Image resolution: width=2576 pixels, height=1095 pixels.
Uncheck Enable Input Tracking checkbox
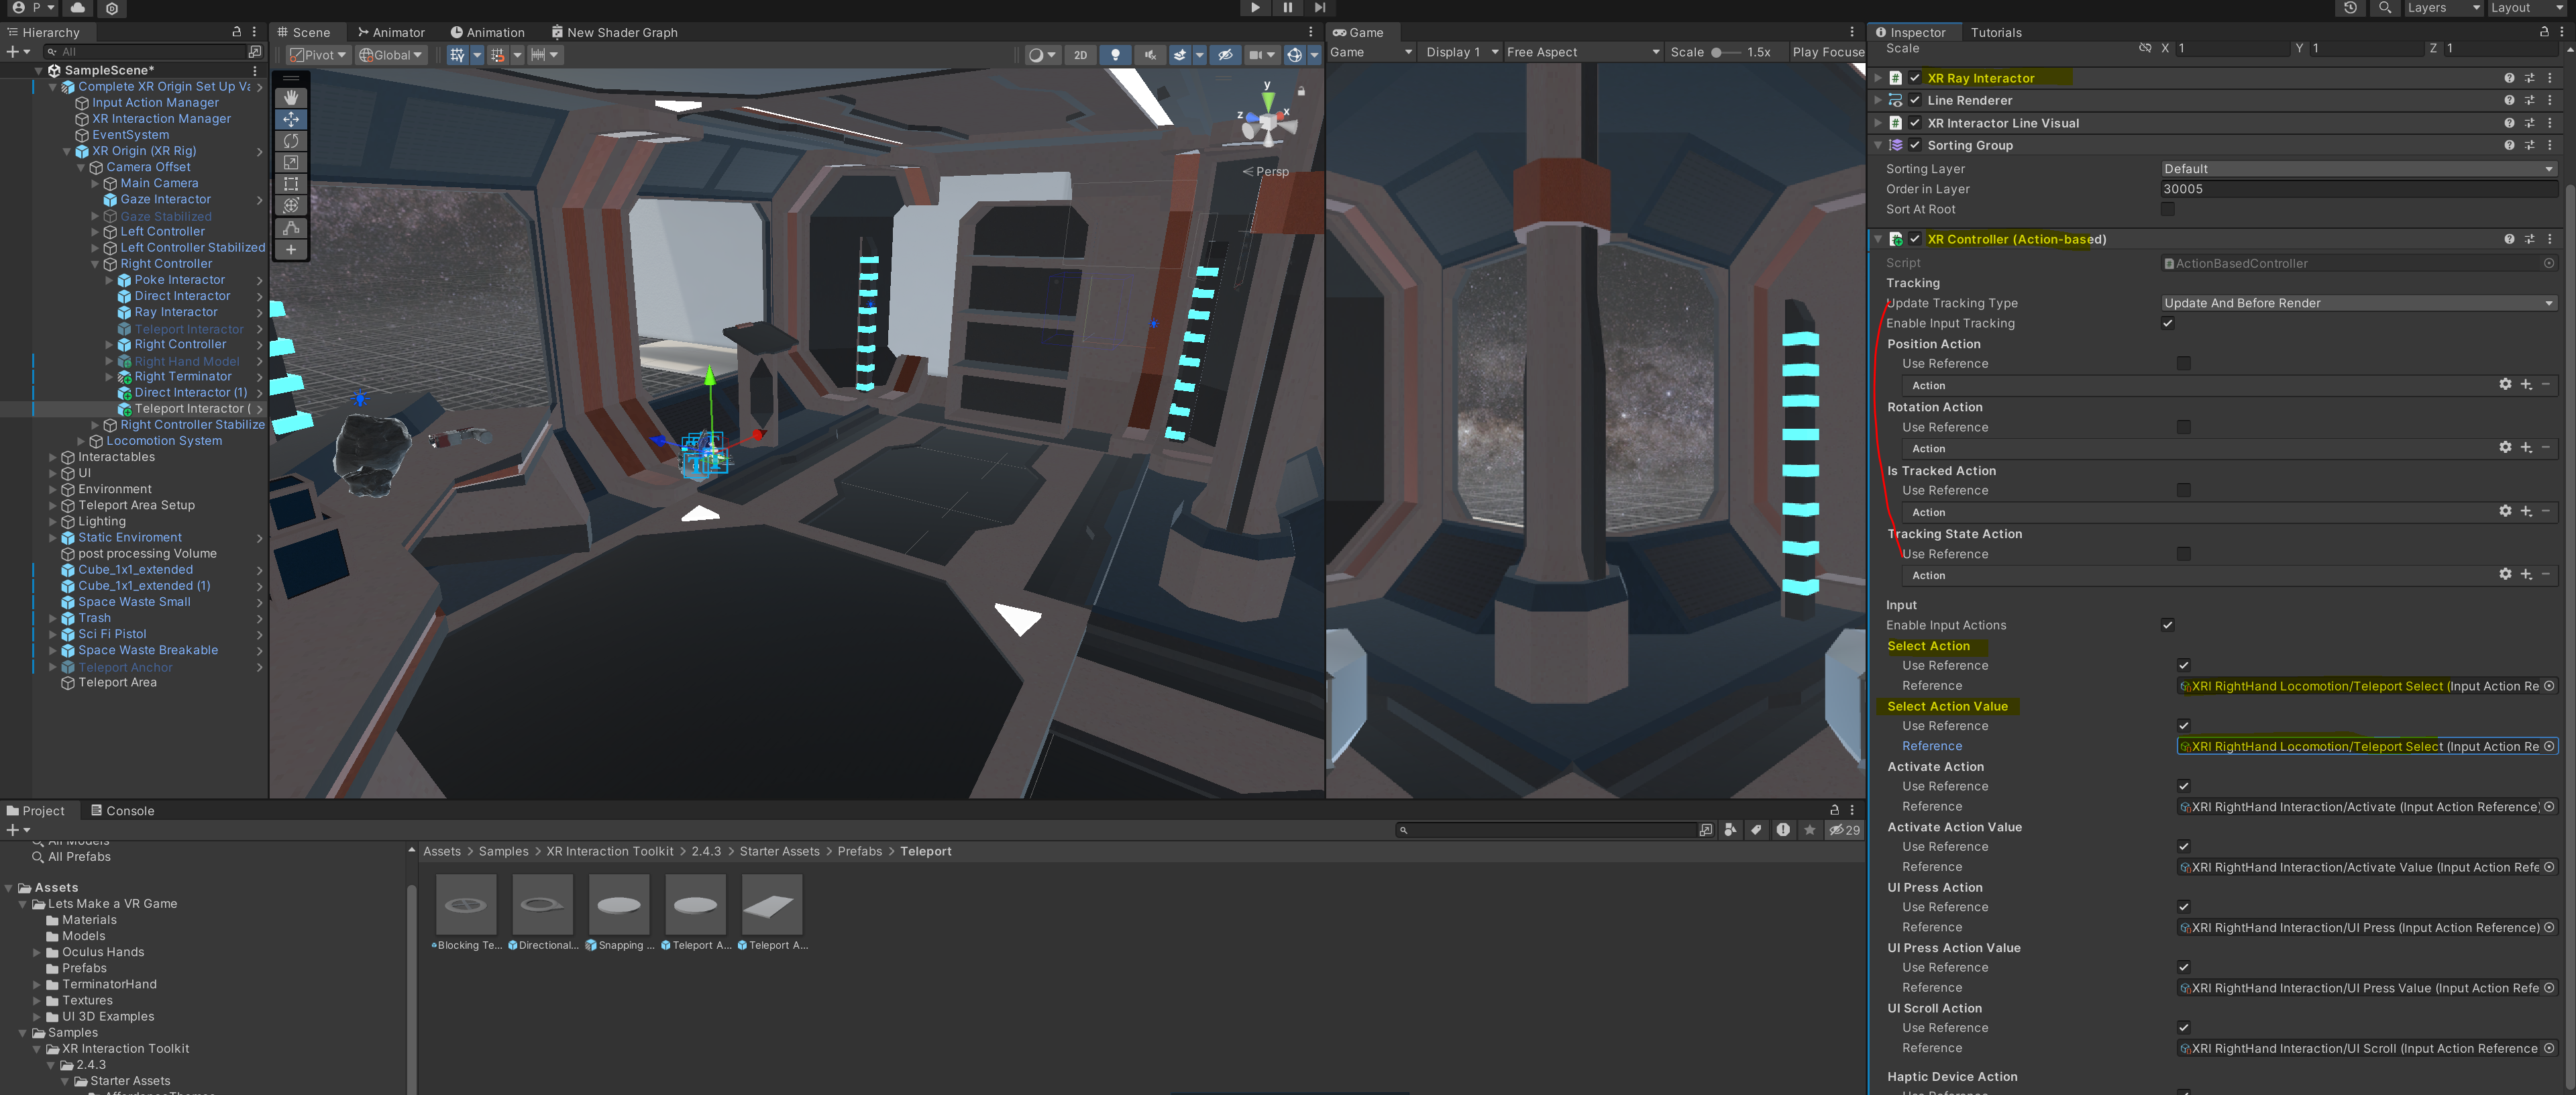2167,323
